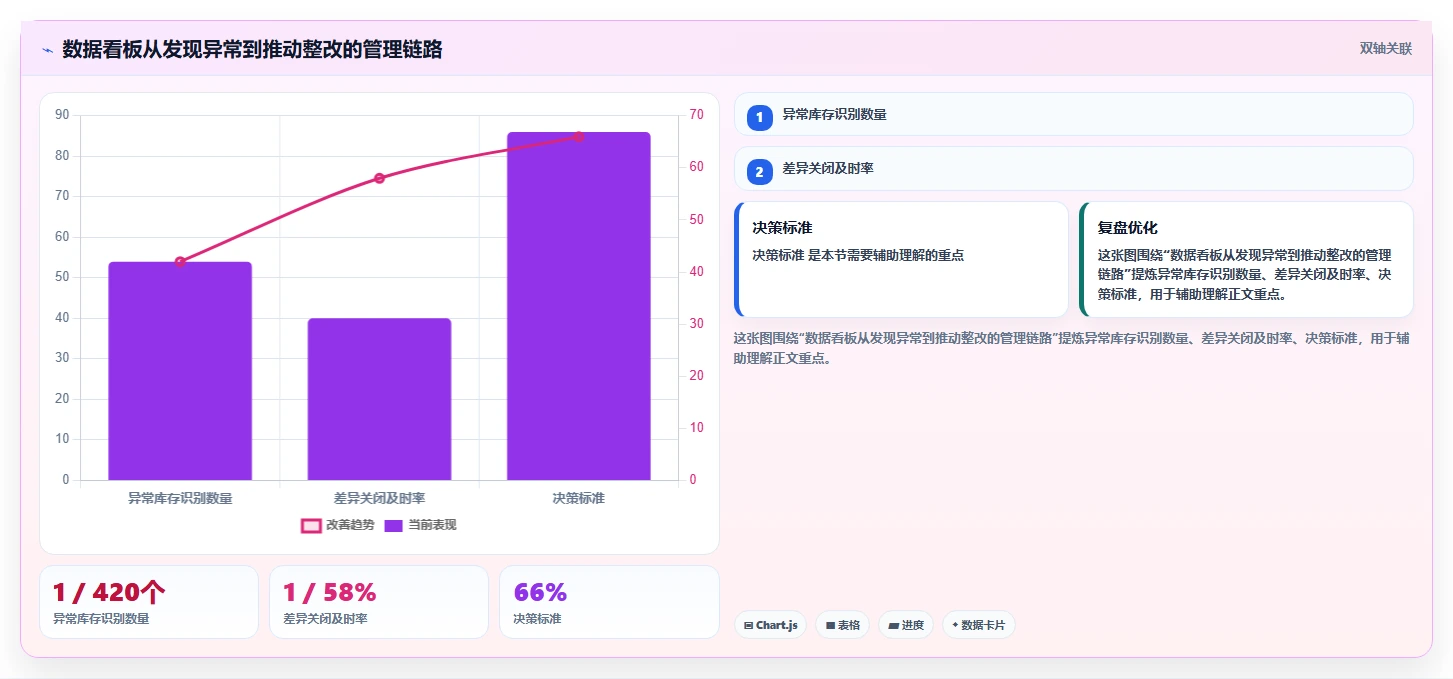Click the 异常库存识别数量 purple bar
Viewport: 1453px width, 679px height.
(180, 371)
